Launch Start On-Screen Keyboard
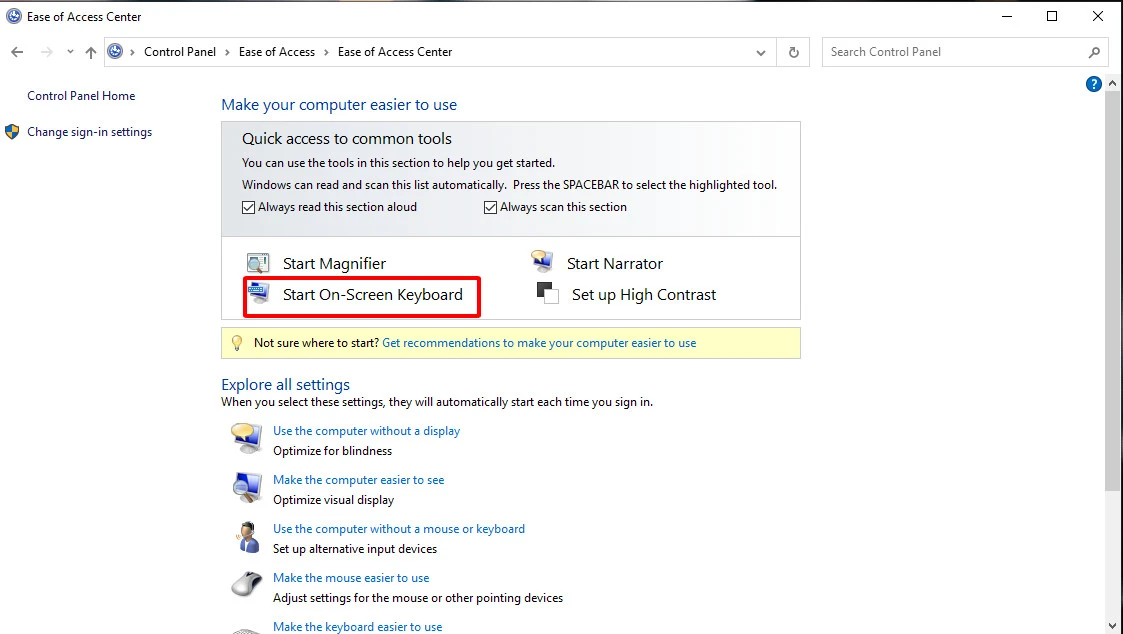 click(372, 294)
